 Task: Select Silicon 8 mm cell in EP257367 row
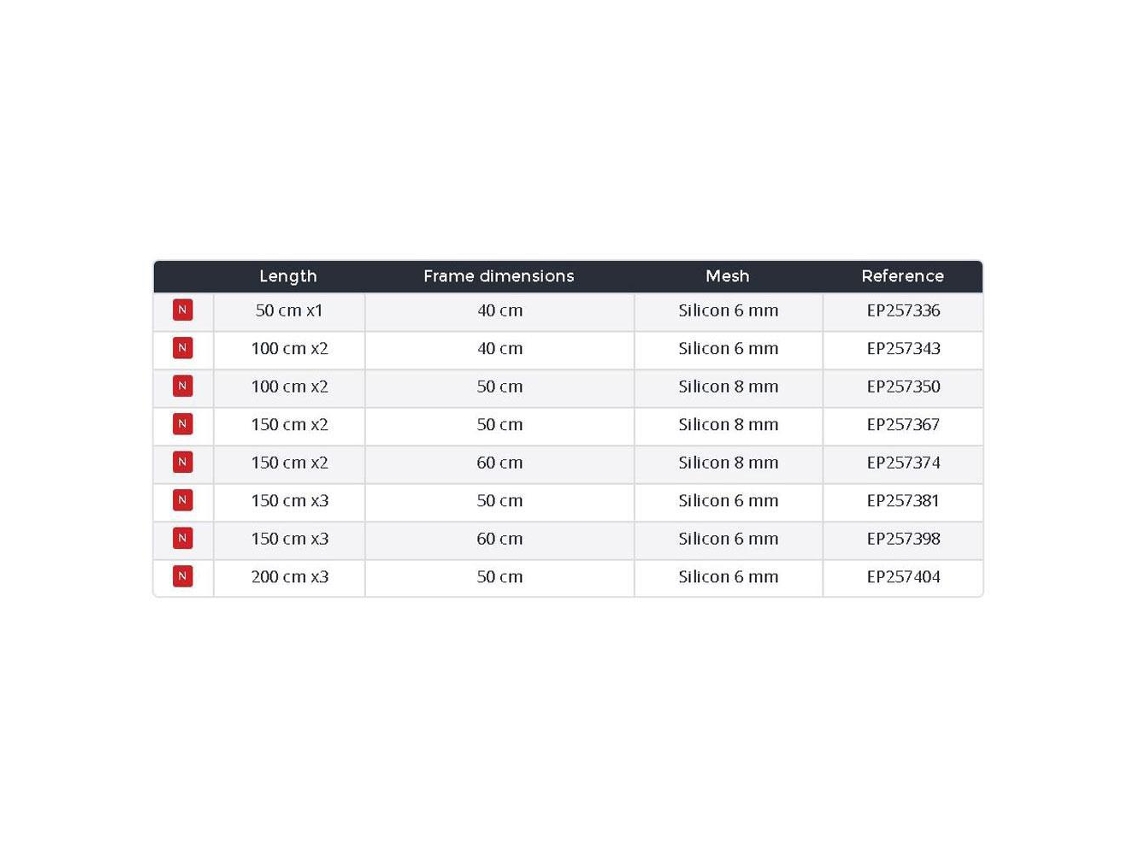(728, 425)
